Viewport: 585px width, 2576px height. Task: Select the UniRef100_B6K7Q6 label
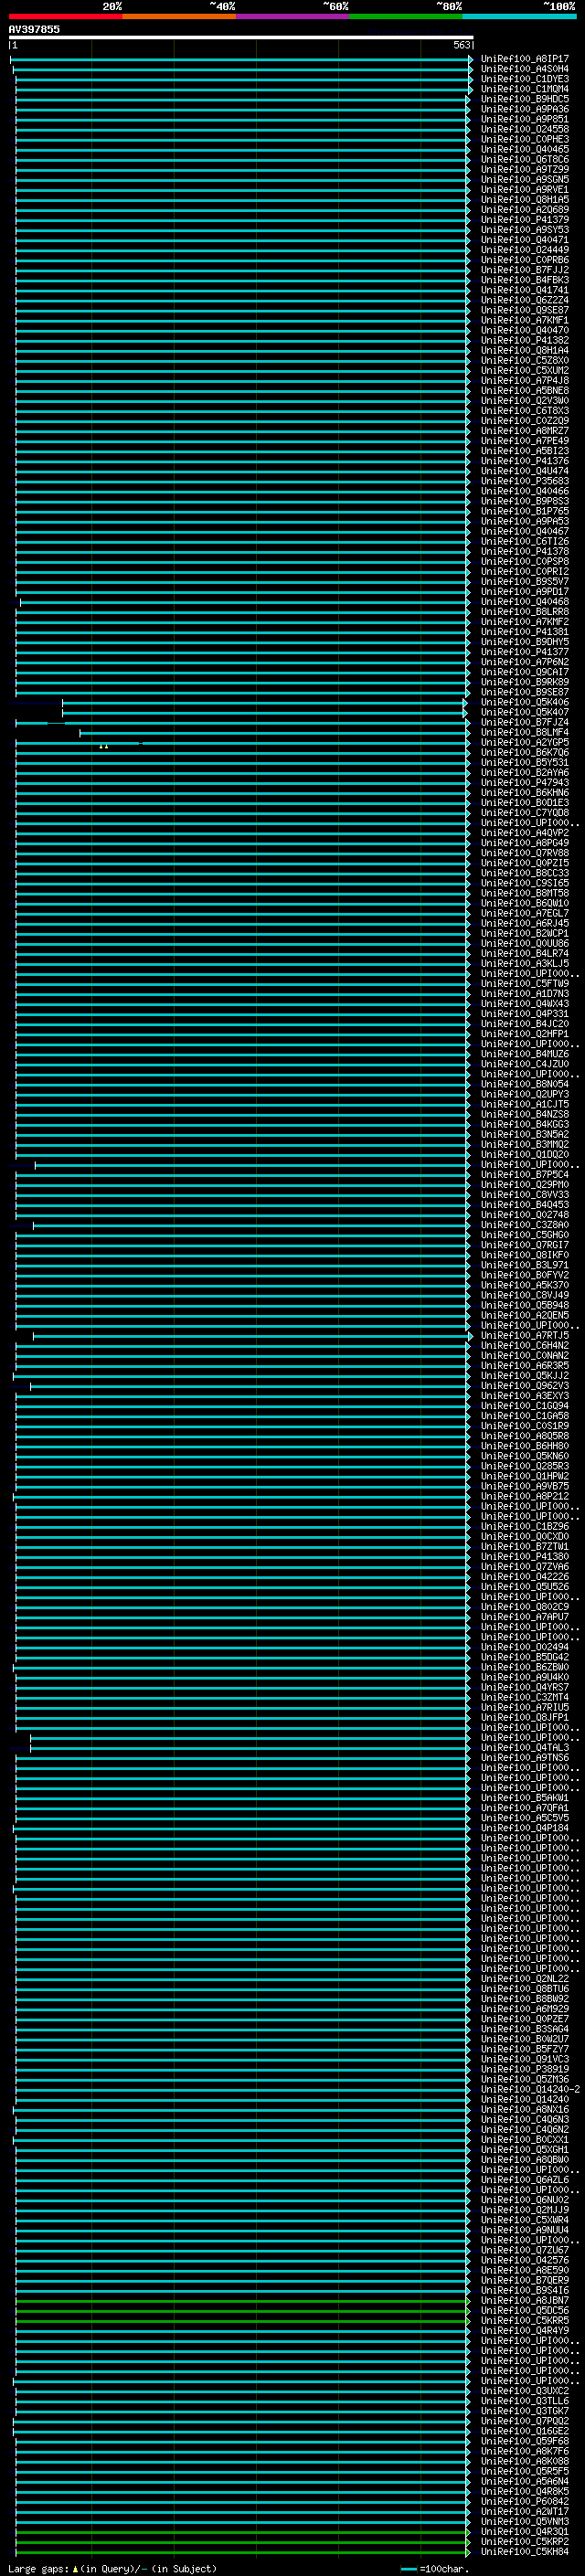pyautogui.click(x=524, y=753)
